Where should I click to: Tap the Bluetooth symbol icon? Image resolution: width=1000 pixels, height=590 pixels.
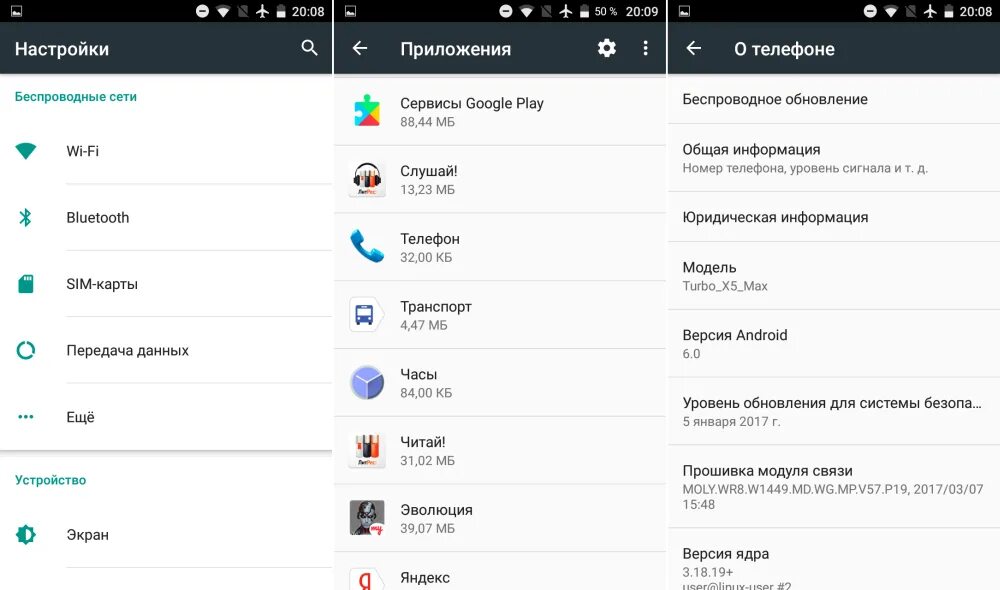(26, 218)
